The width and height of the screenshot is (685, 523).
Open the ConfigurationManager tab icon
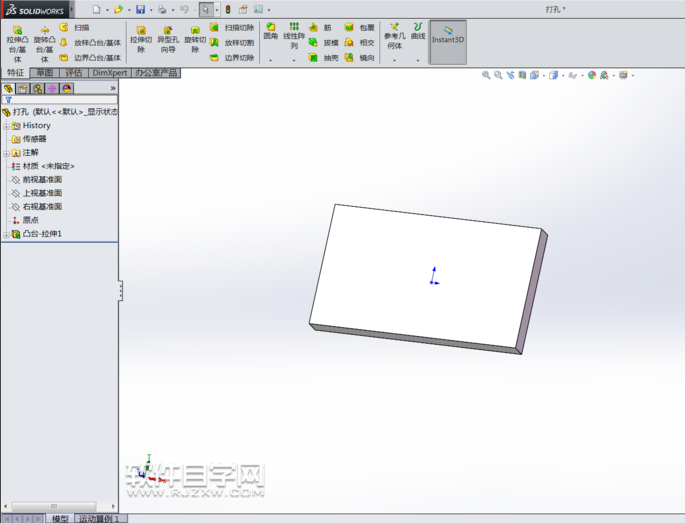point(38,88)
